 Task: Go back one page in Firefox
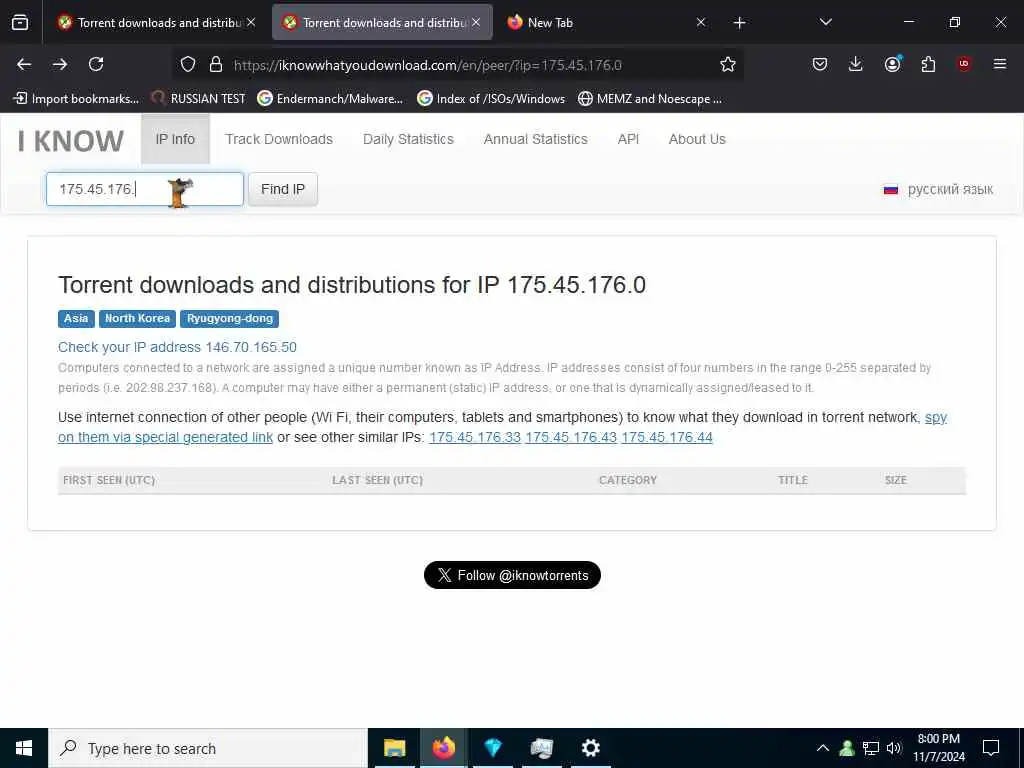24,64
